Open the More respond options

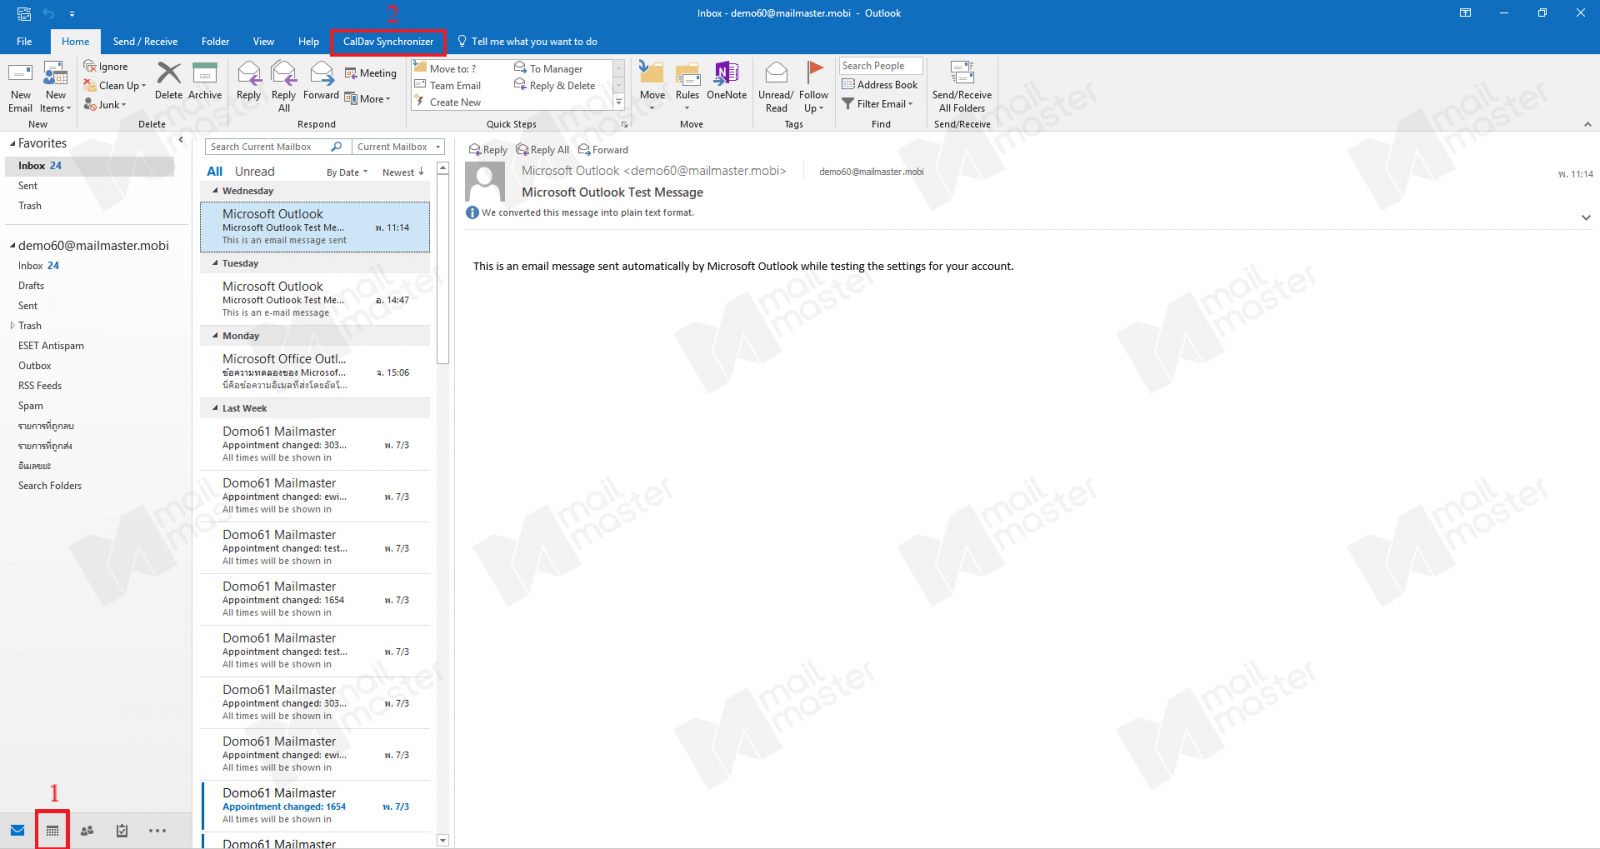[367, 98]
